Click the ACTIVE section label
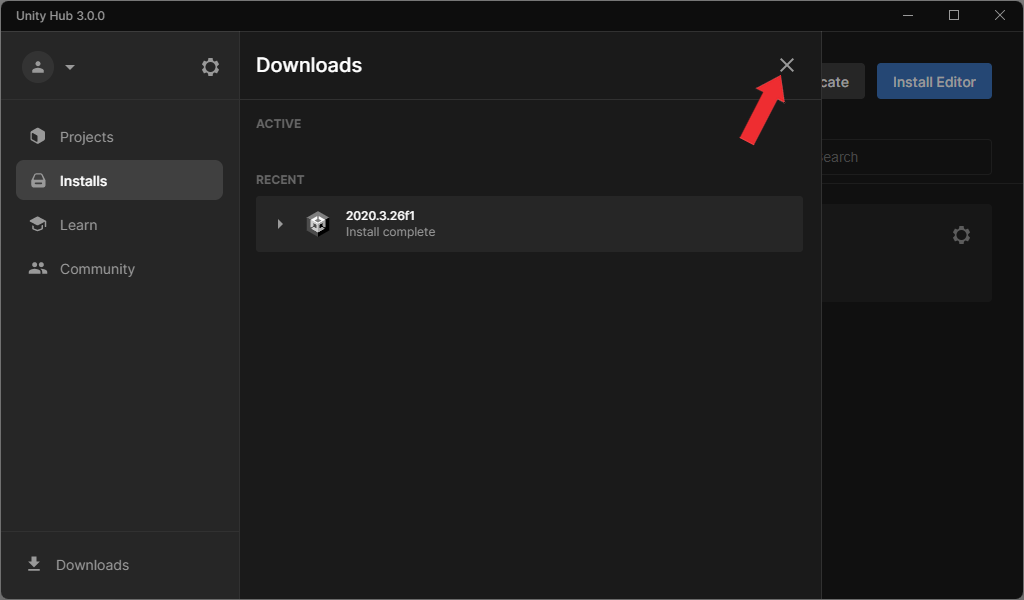 (x=278, y=123)
